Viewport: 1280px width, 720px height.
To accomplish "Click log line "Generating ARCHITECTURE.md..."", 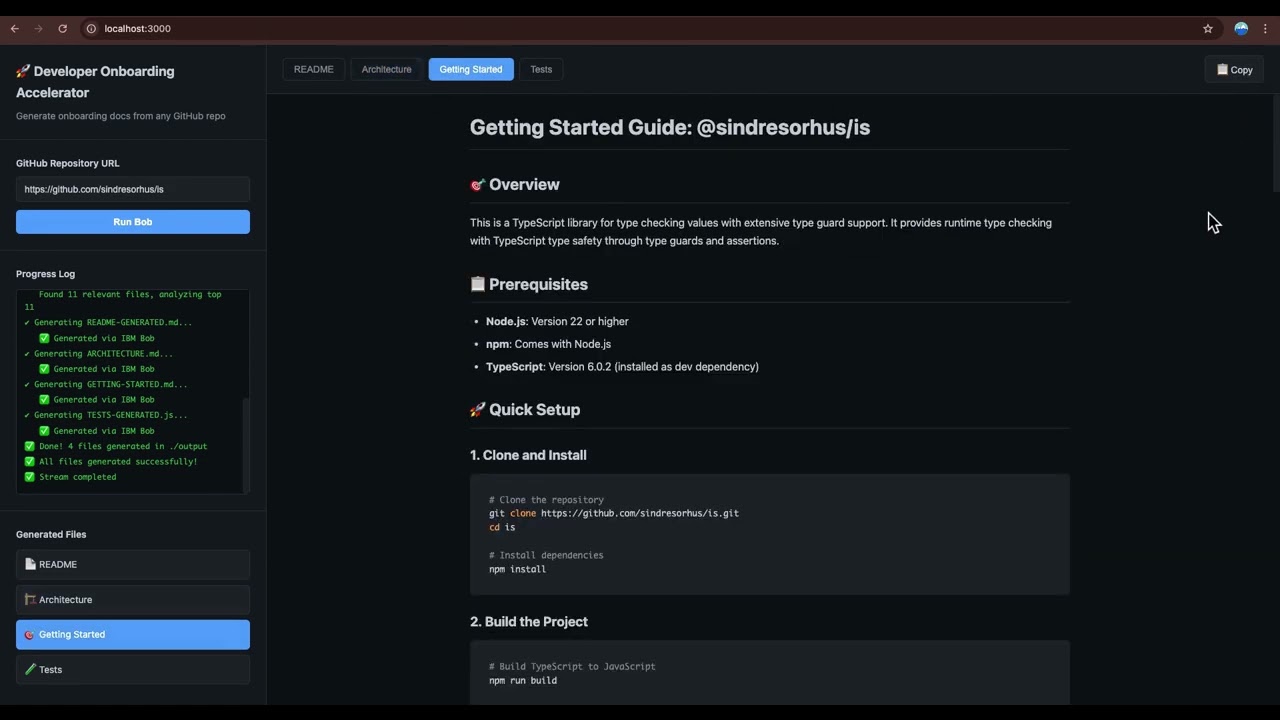I will click(99, 354).
